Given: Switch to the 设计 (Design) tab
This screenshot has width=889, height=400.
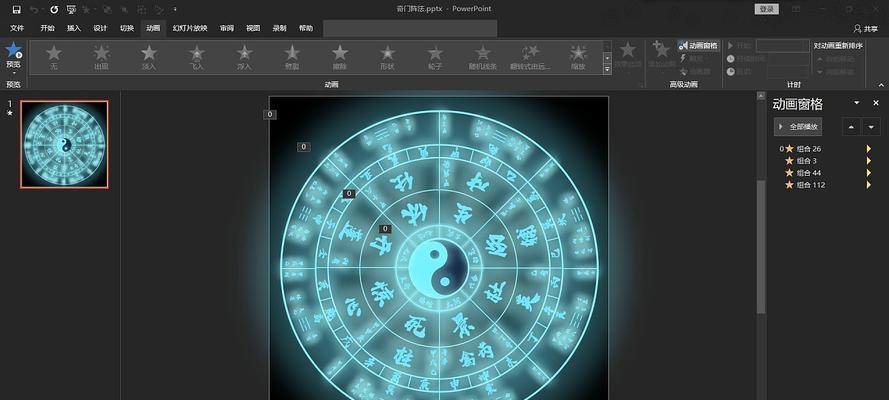Looking at the screenshot, I should pyautogui.click(x=100, y=28).
